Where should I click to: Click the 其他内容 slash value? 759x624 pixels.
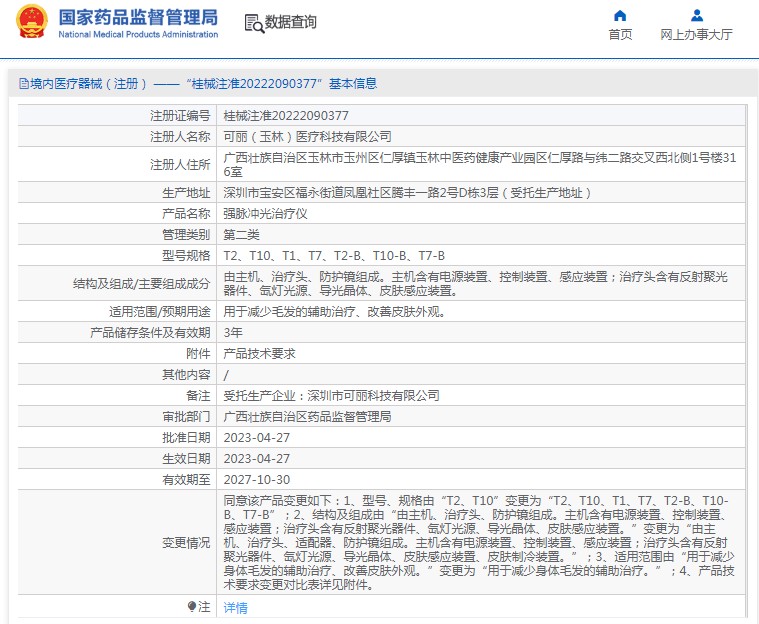[226, 375]
